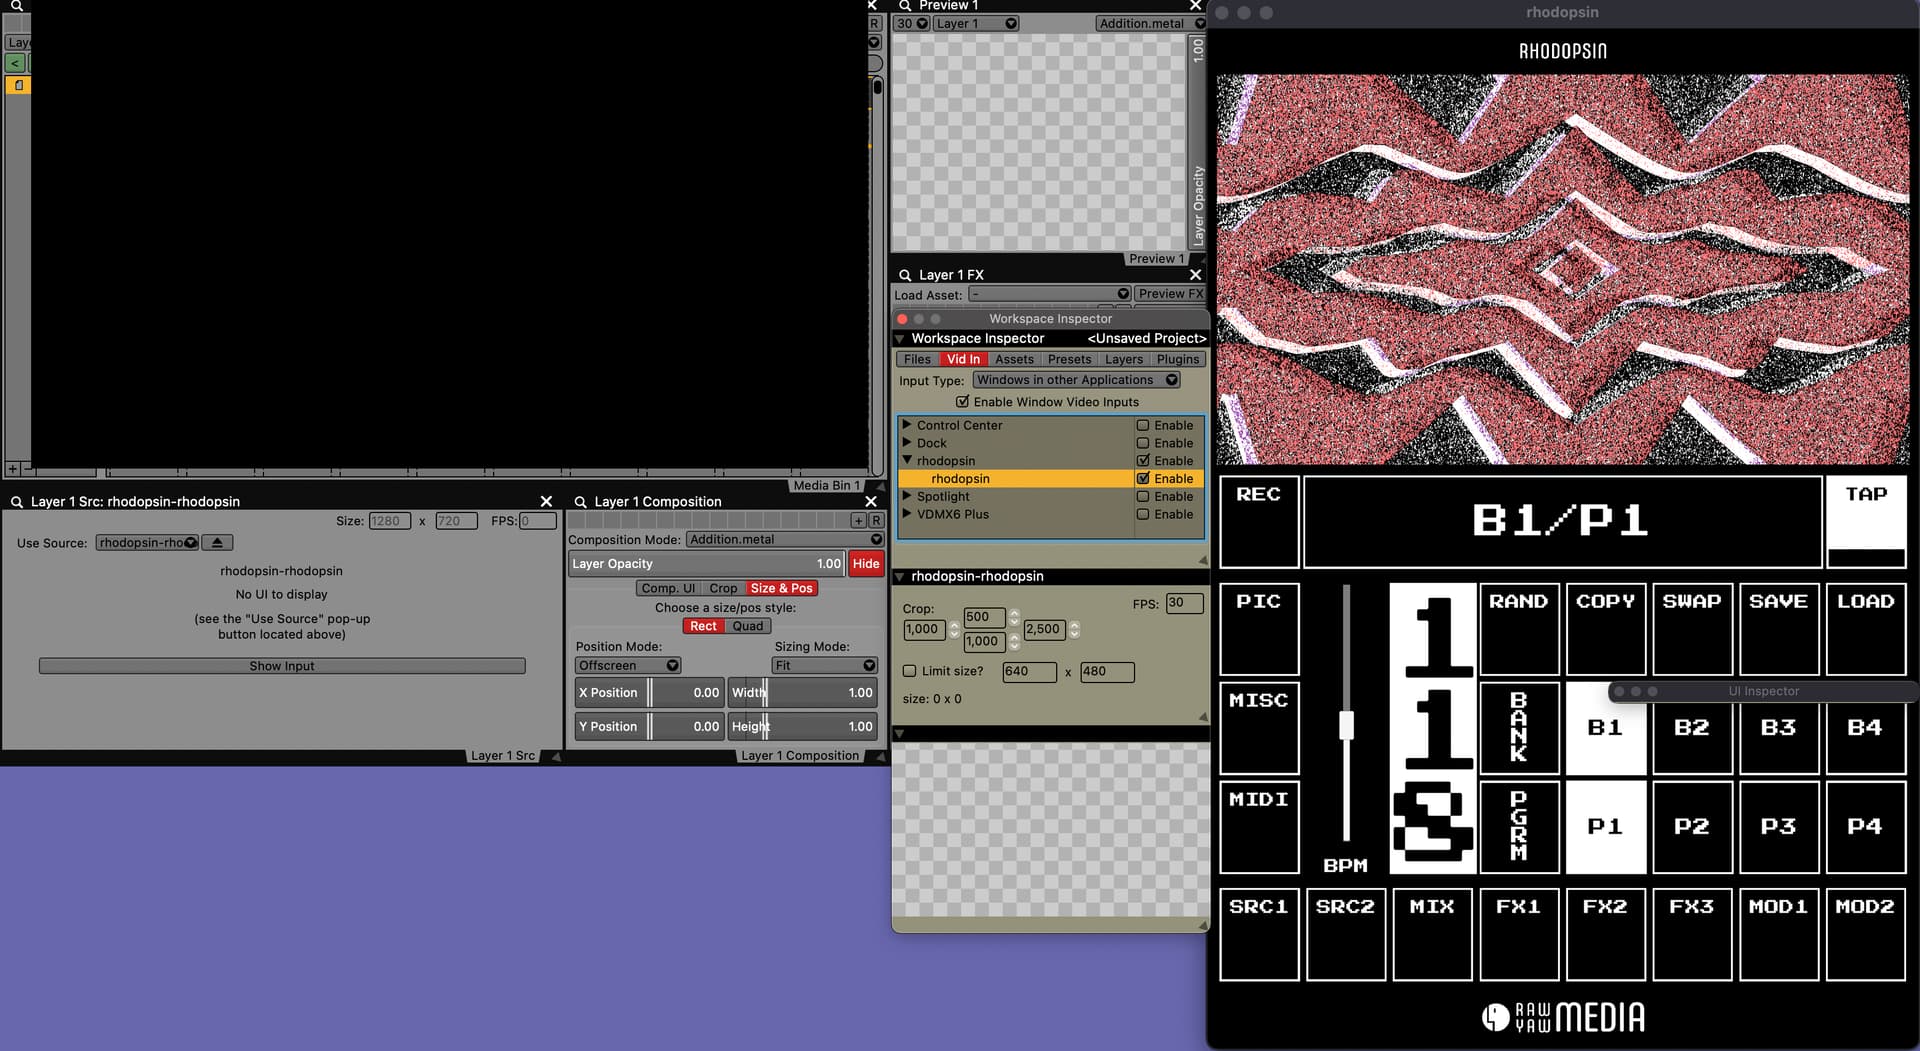
Task: Enable the VDMX6 Plus window input
Action: click(1143, 515)
